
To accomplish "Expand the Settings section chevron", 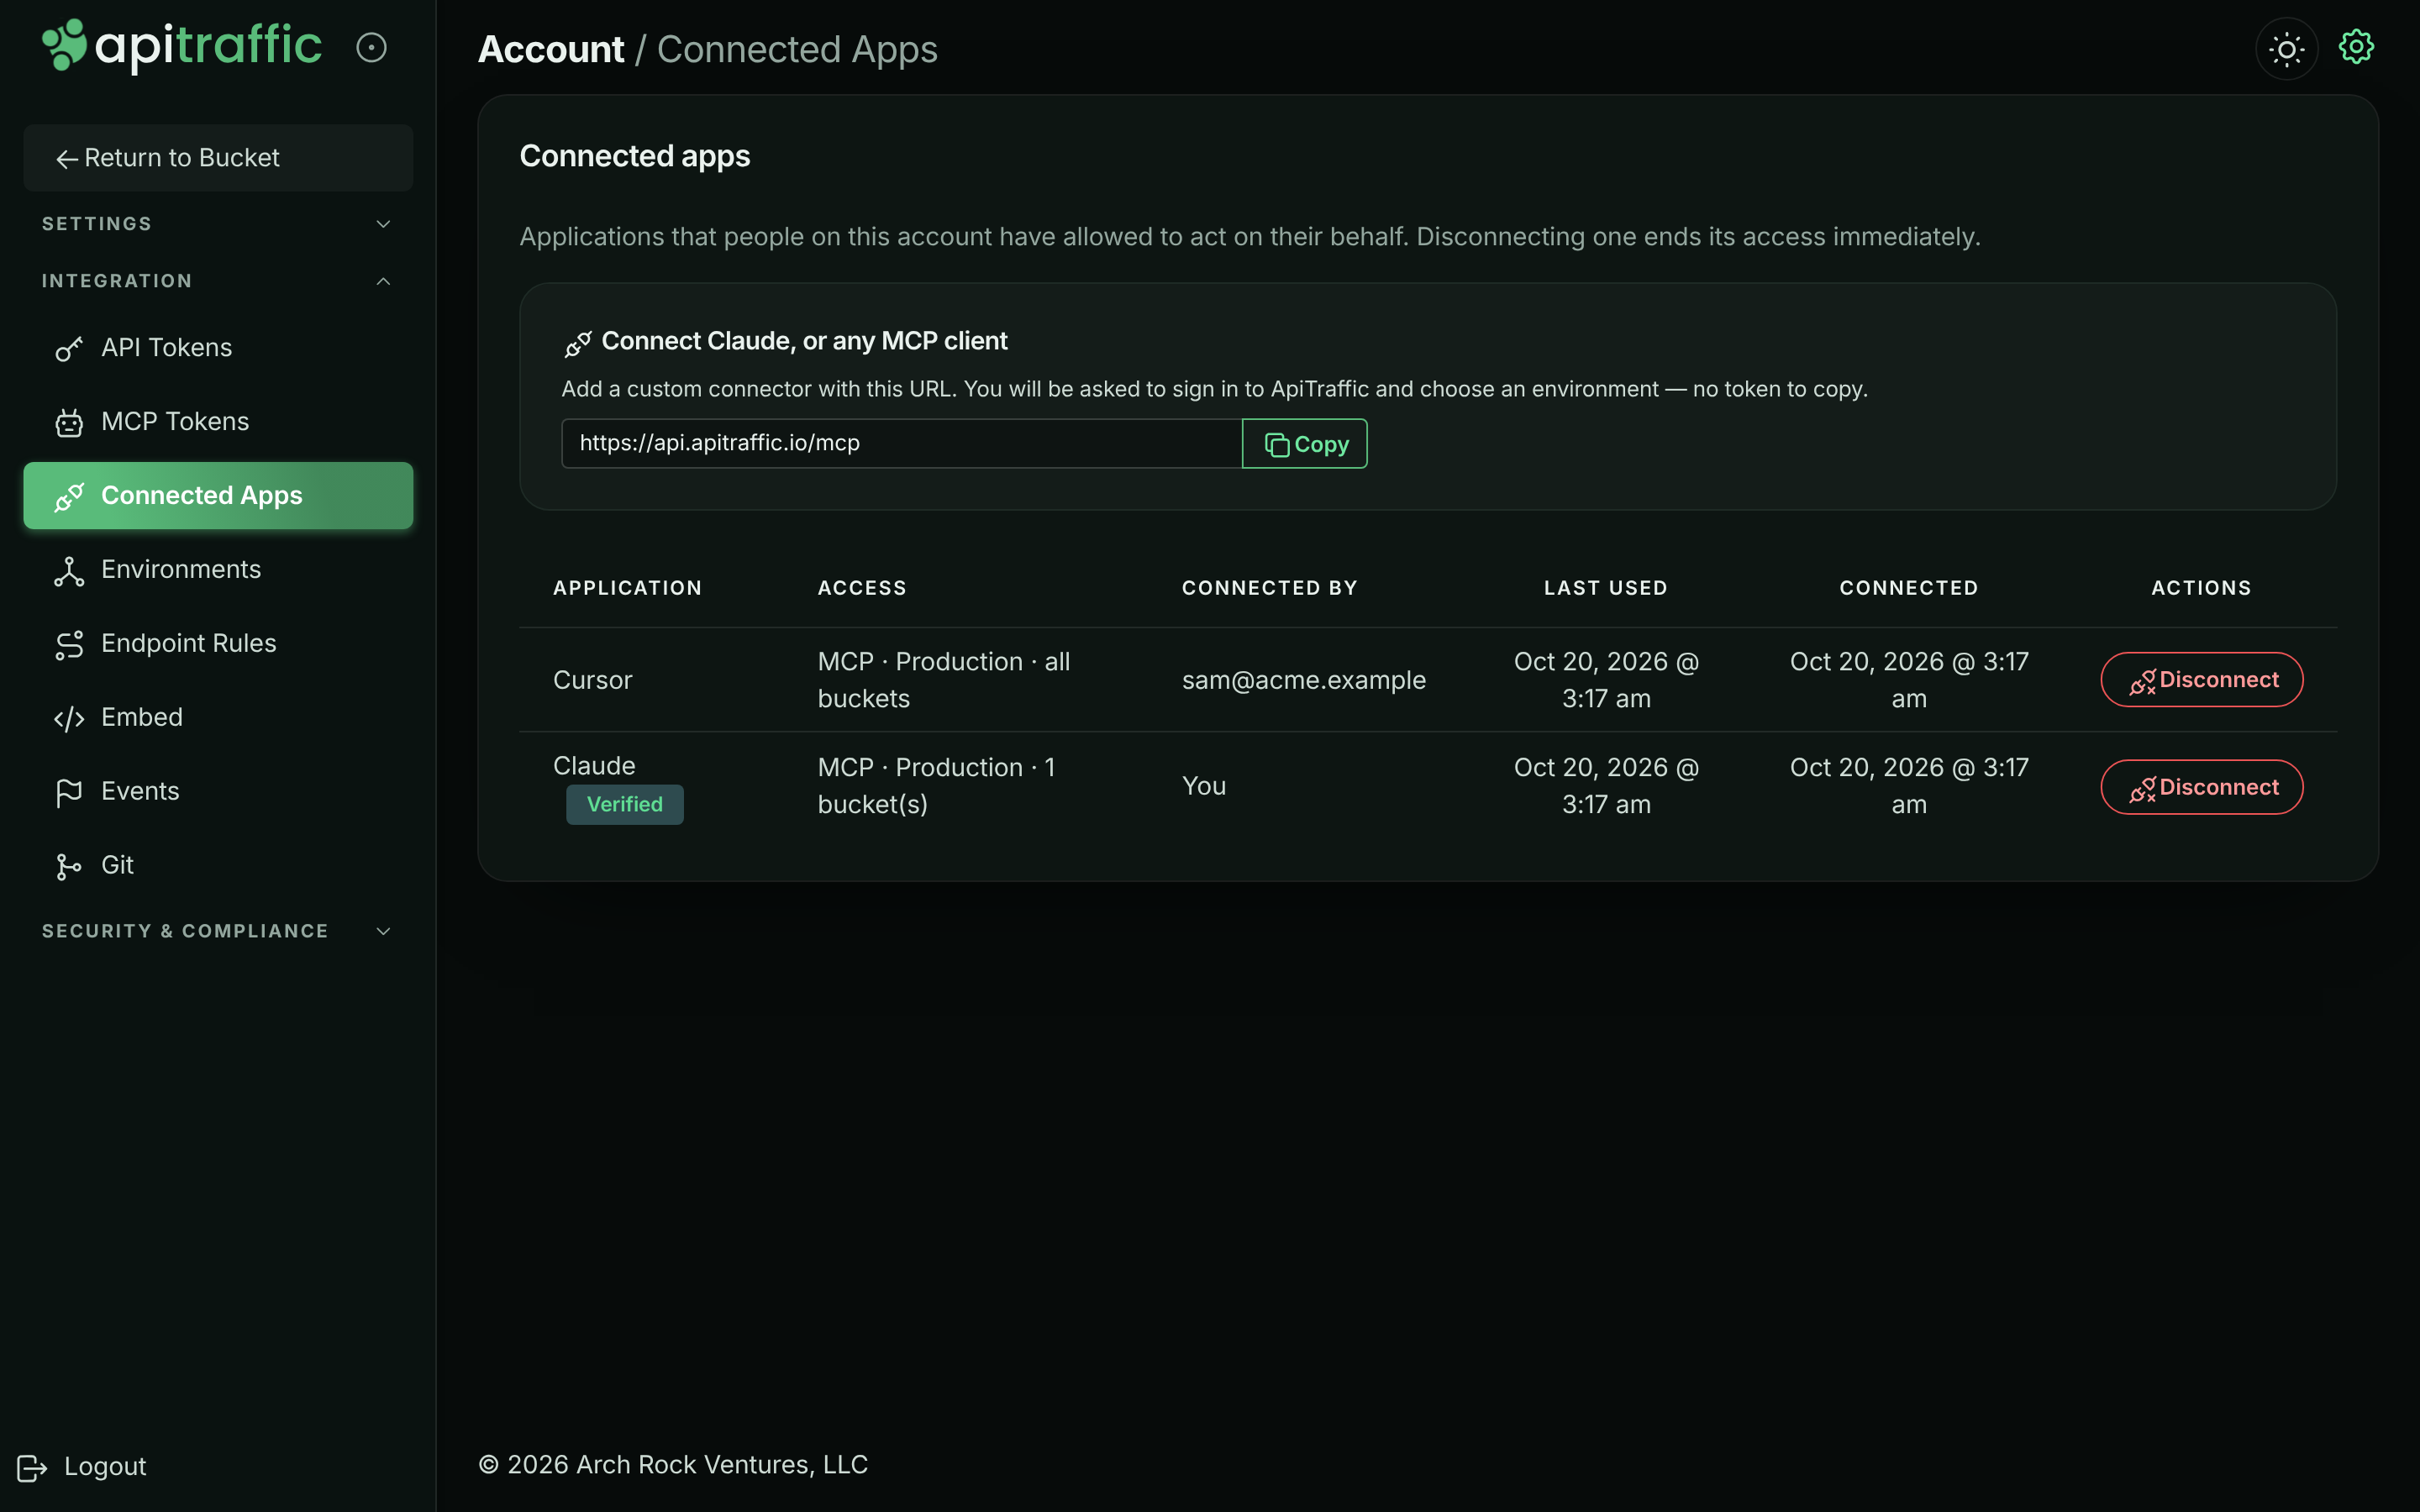I will pos(383,224).
